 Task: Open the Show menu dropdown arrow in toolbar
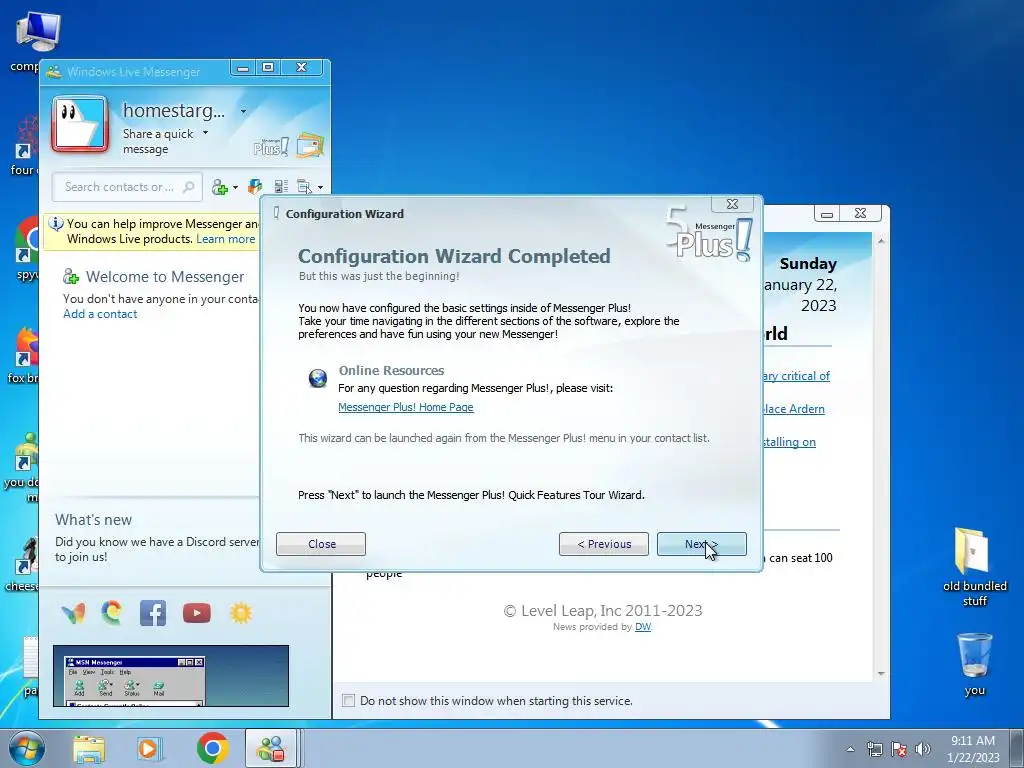320,188
